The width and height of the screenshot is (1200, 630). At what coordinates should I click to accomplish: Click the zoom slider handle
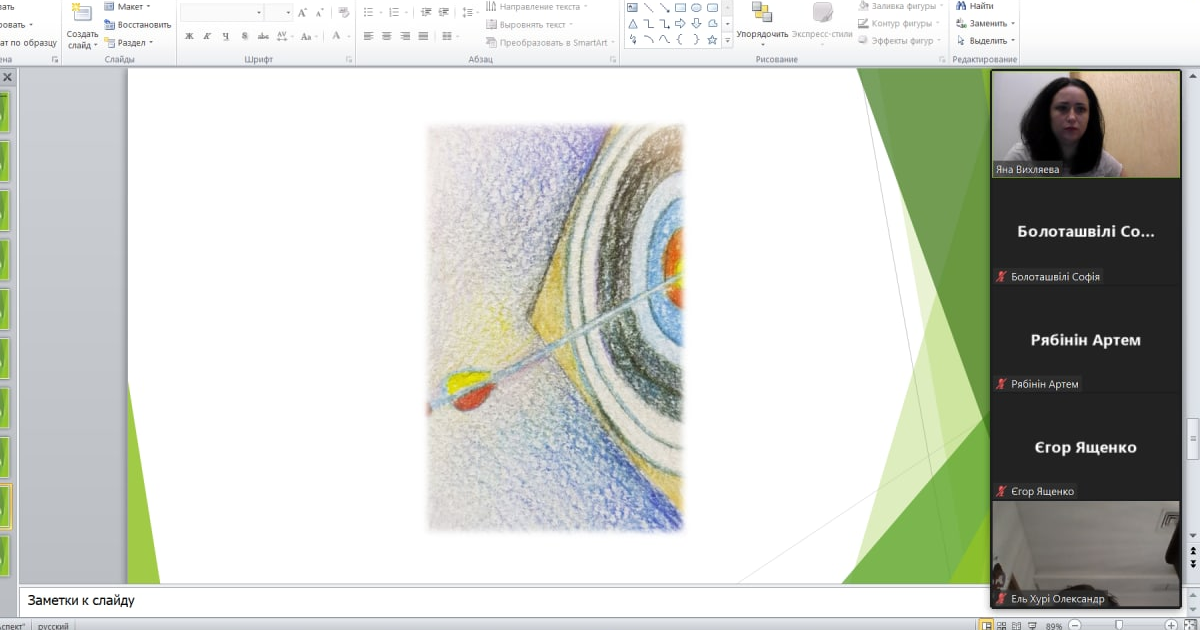coord(1119,625)
